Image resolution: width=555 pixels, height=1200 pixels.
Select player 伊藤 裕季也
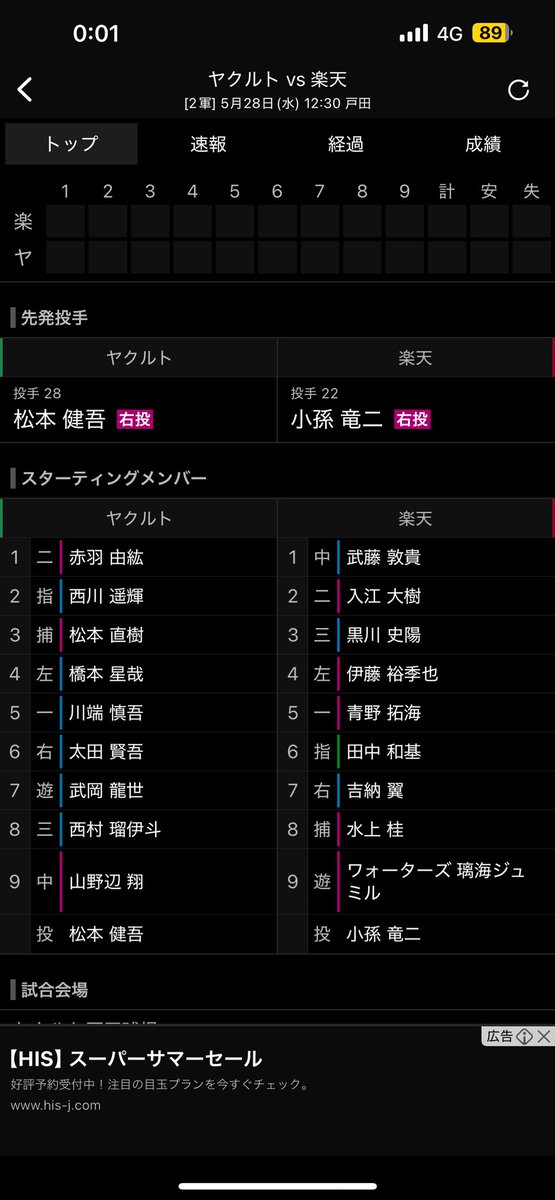pos(392,674)
